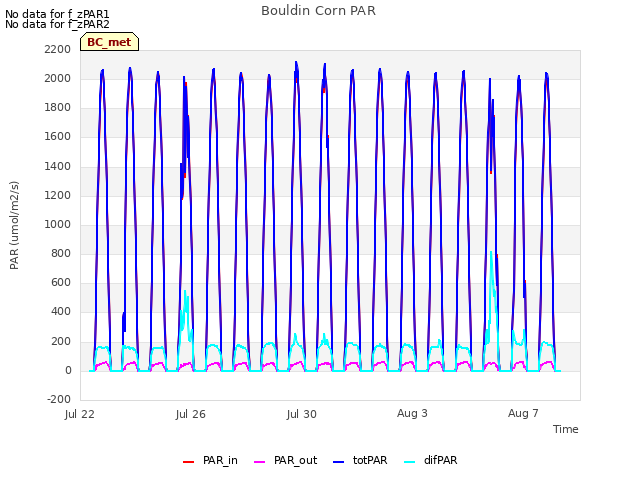Click the 1400 y-axis tick label

click(58, 167)
